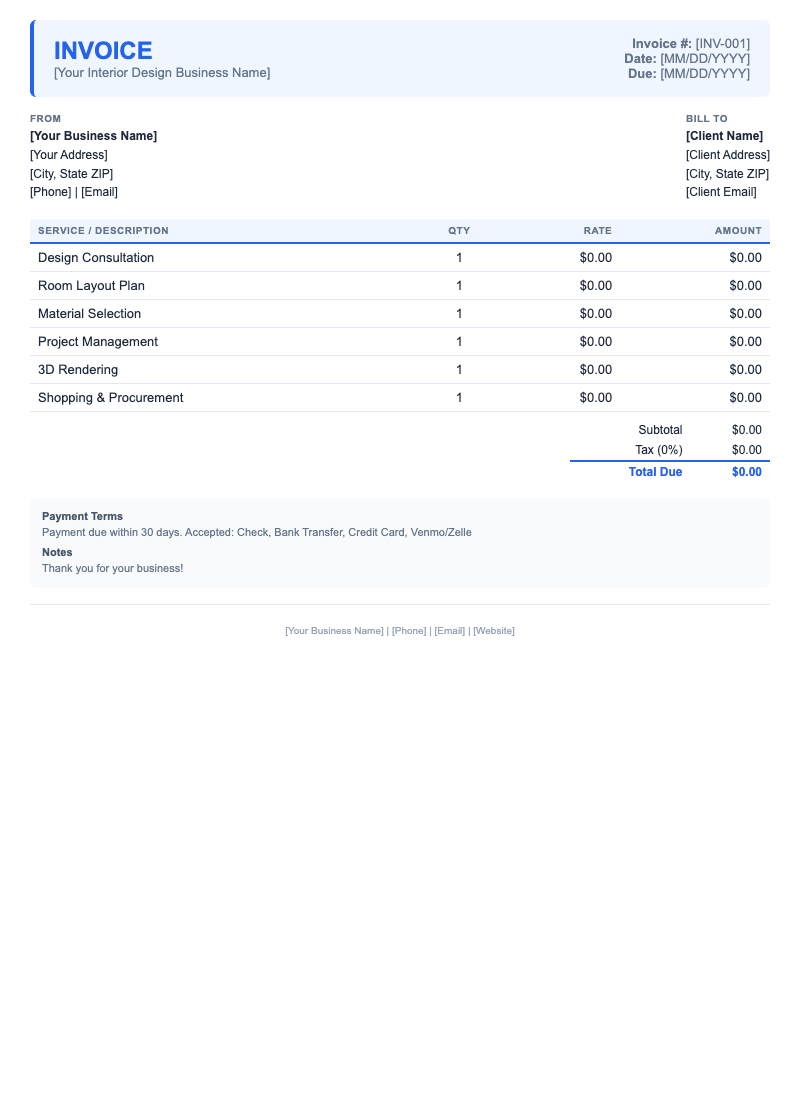Click the quantity in the Design Consultation row

pos(460,258)
